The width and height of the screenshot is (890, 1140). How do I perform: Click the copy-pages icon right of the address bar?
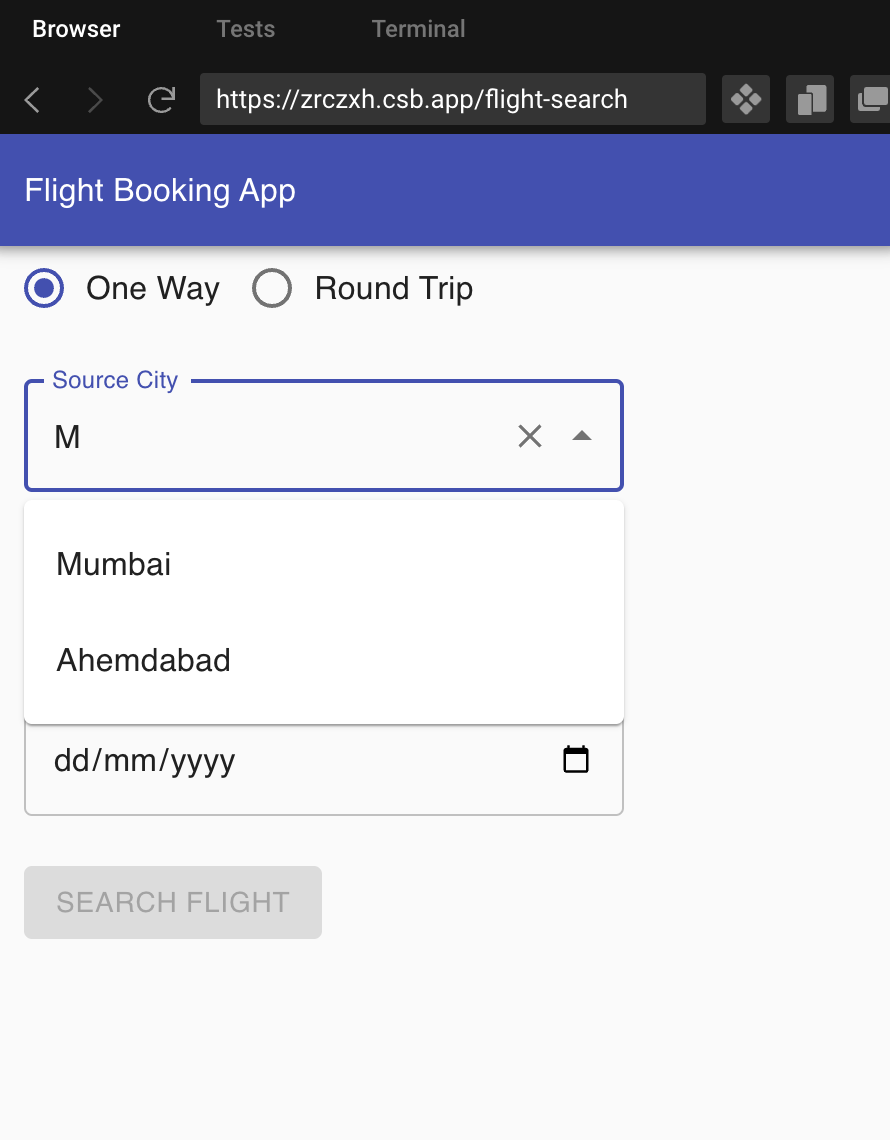(810, 99)
